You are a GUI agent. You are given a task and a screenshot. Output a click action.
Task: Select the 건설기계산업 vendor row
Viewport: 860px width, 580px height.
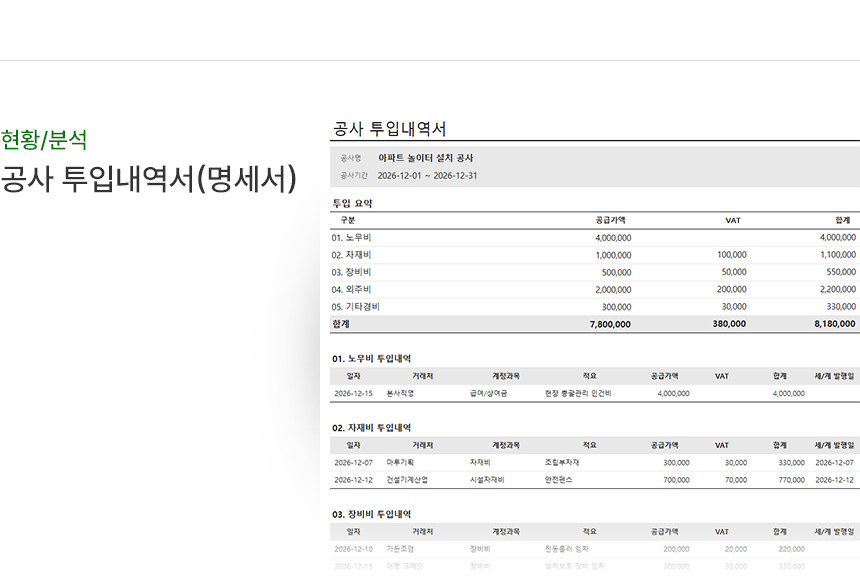(x=406, y=480)
